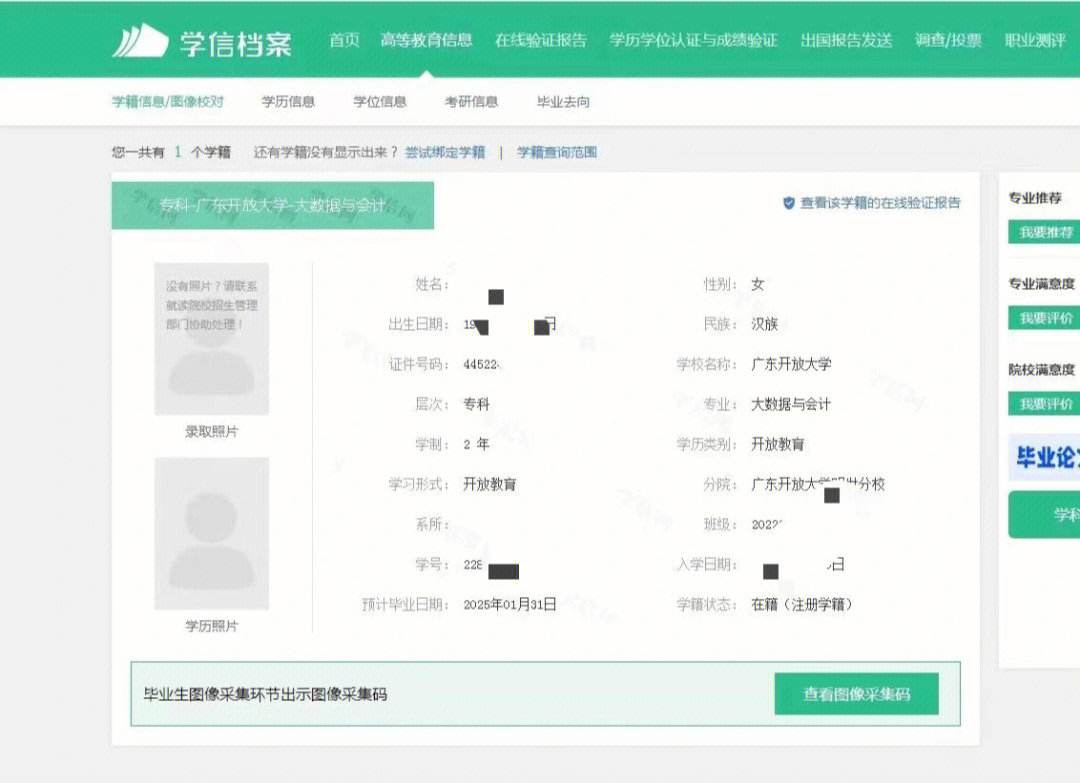Open 出国报告发送 menu item
The width and height of the screenshot is (1080, 783).
pos(846,40)
